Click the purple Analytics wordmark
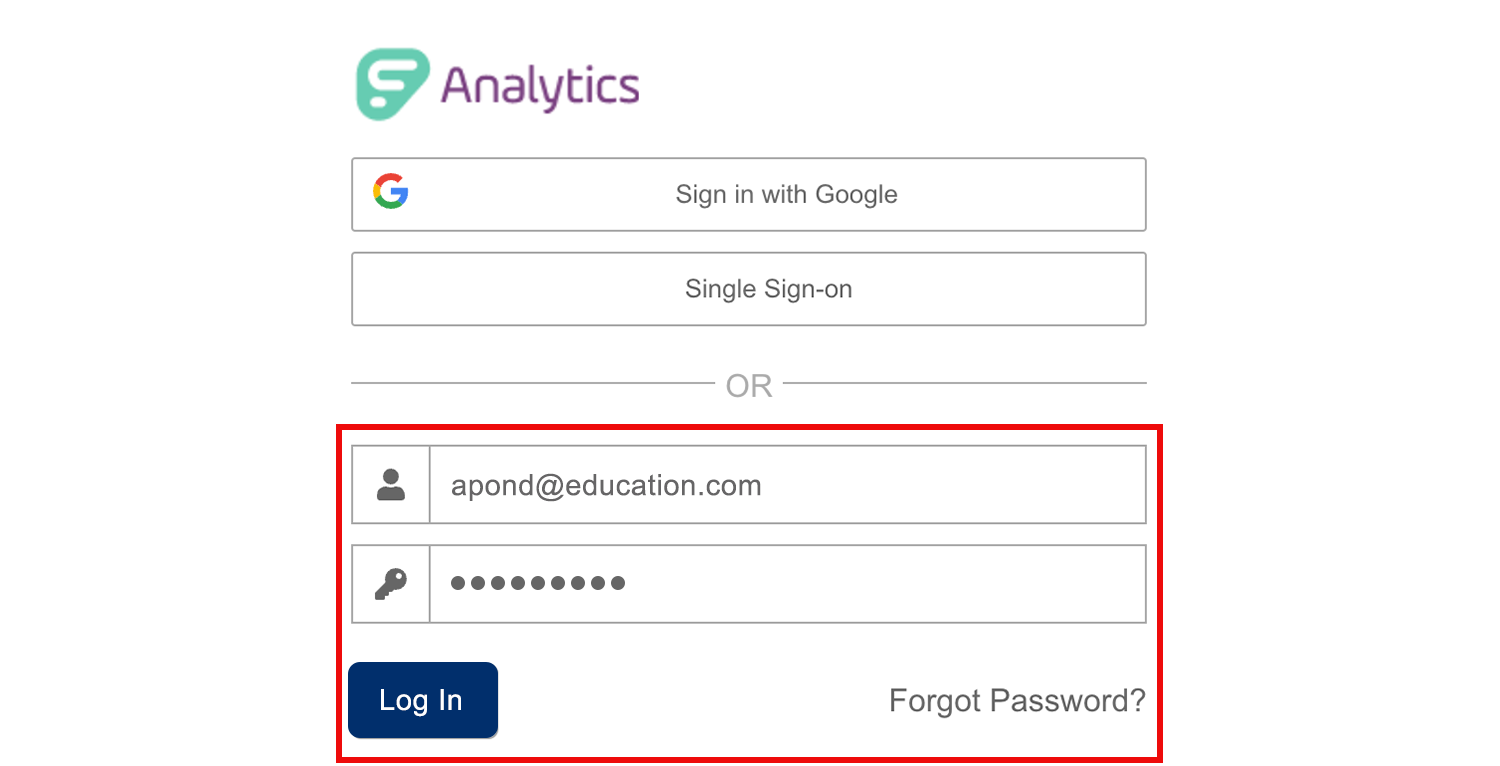This screenshot has width=1500, height=766. pos(540,86)
